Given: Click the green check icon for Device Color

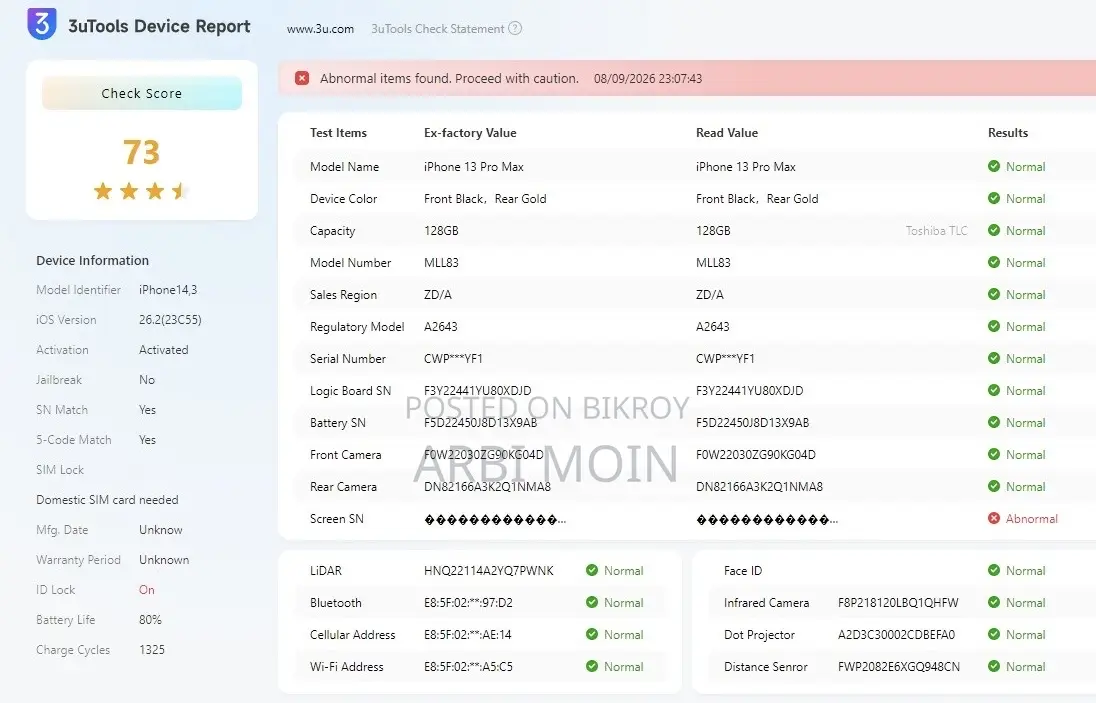Looking at the screenshot, I should (x=994, y=198).
